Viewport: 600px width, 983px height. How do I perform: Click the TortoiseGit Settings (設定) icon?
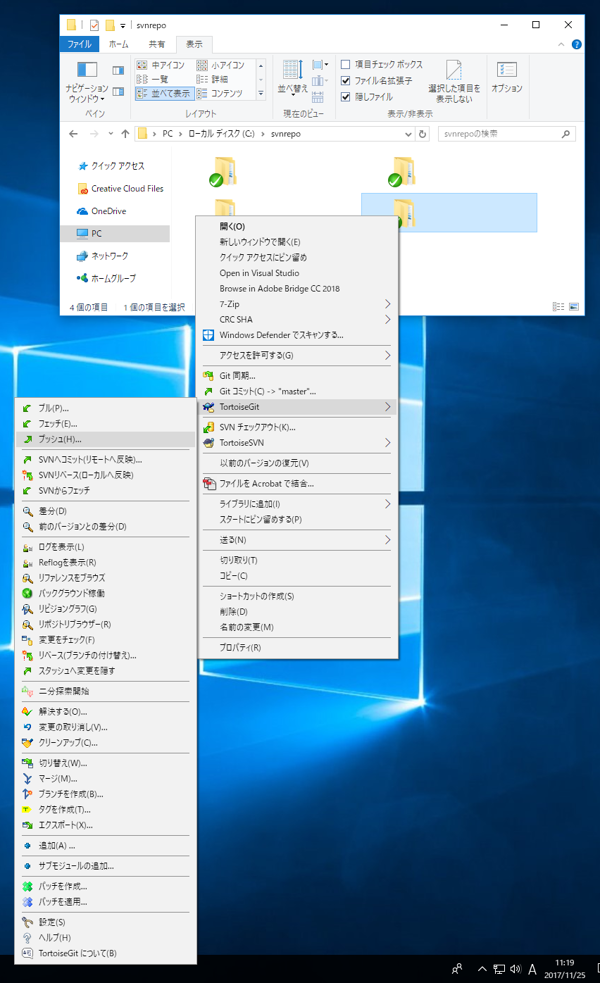coord(27,922)
